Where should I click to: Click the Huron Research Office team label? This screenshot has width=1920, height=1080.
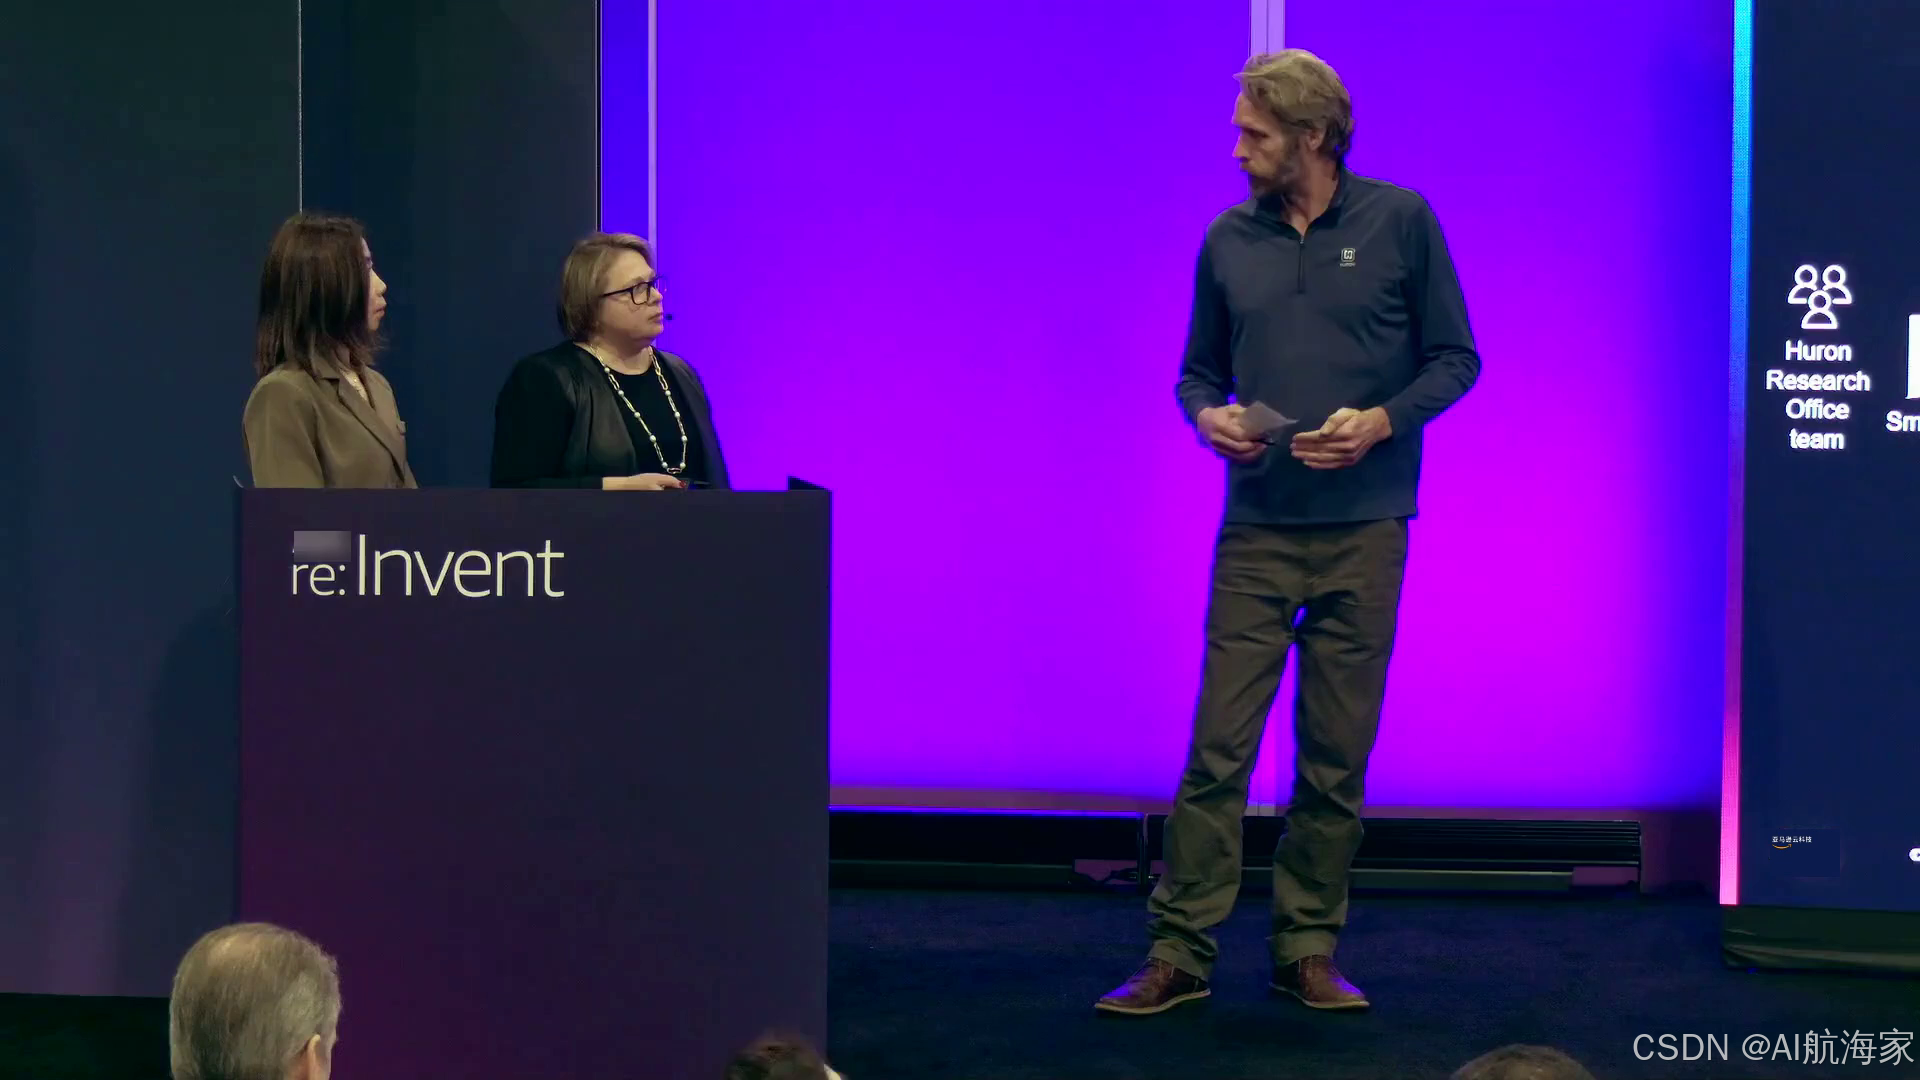point(1817,395)
